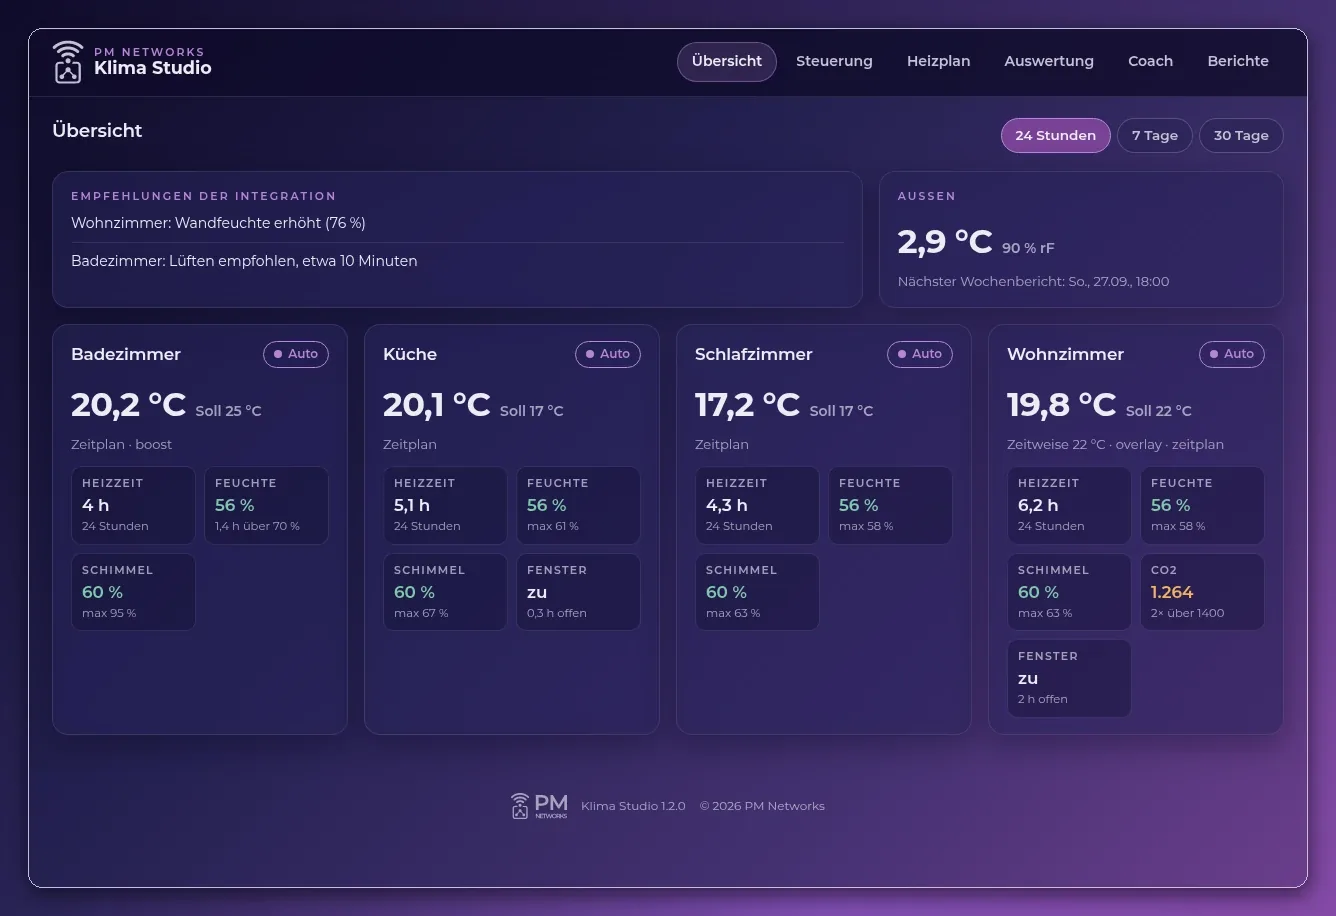Select the Badezimmer Schimmel tile

pyautogui.click(x=133, y=592)
